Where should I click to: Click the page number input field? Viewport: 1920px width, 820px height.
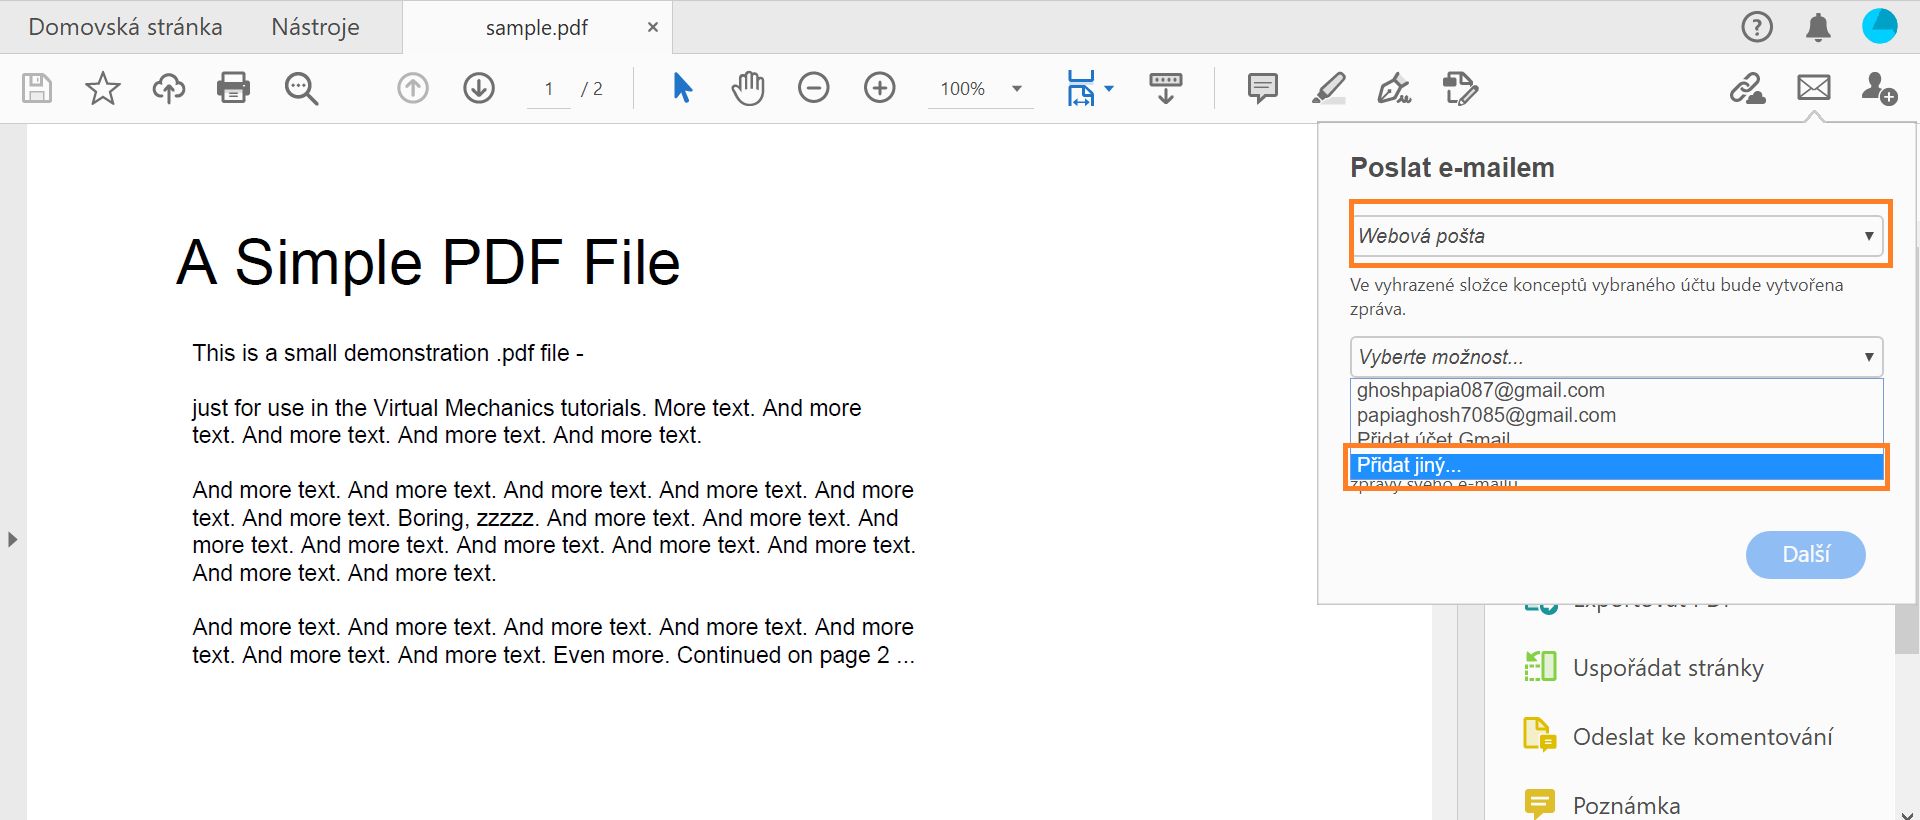pyautogui.click(x=549, y=89)
